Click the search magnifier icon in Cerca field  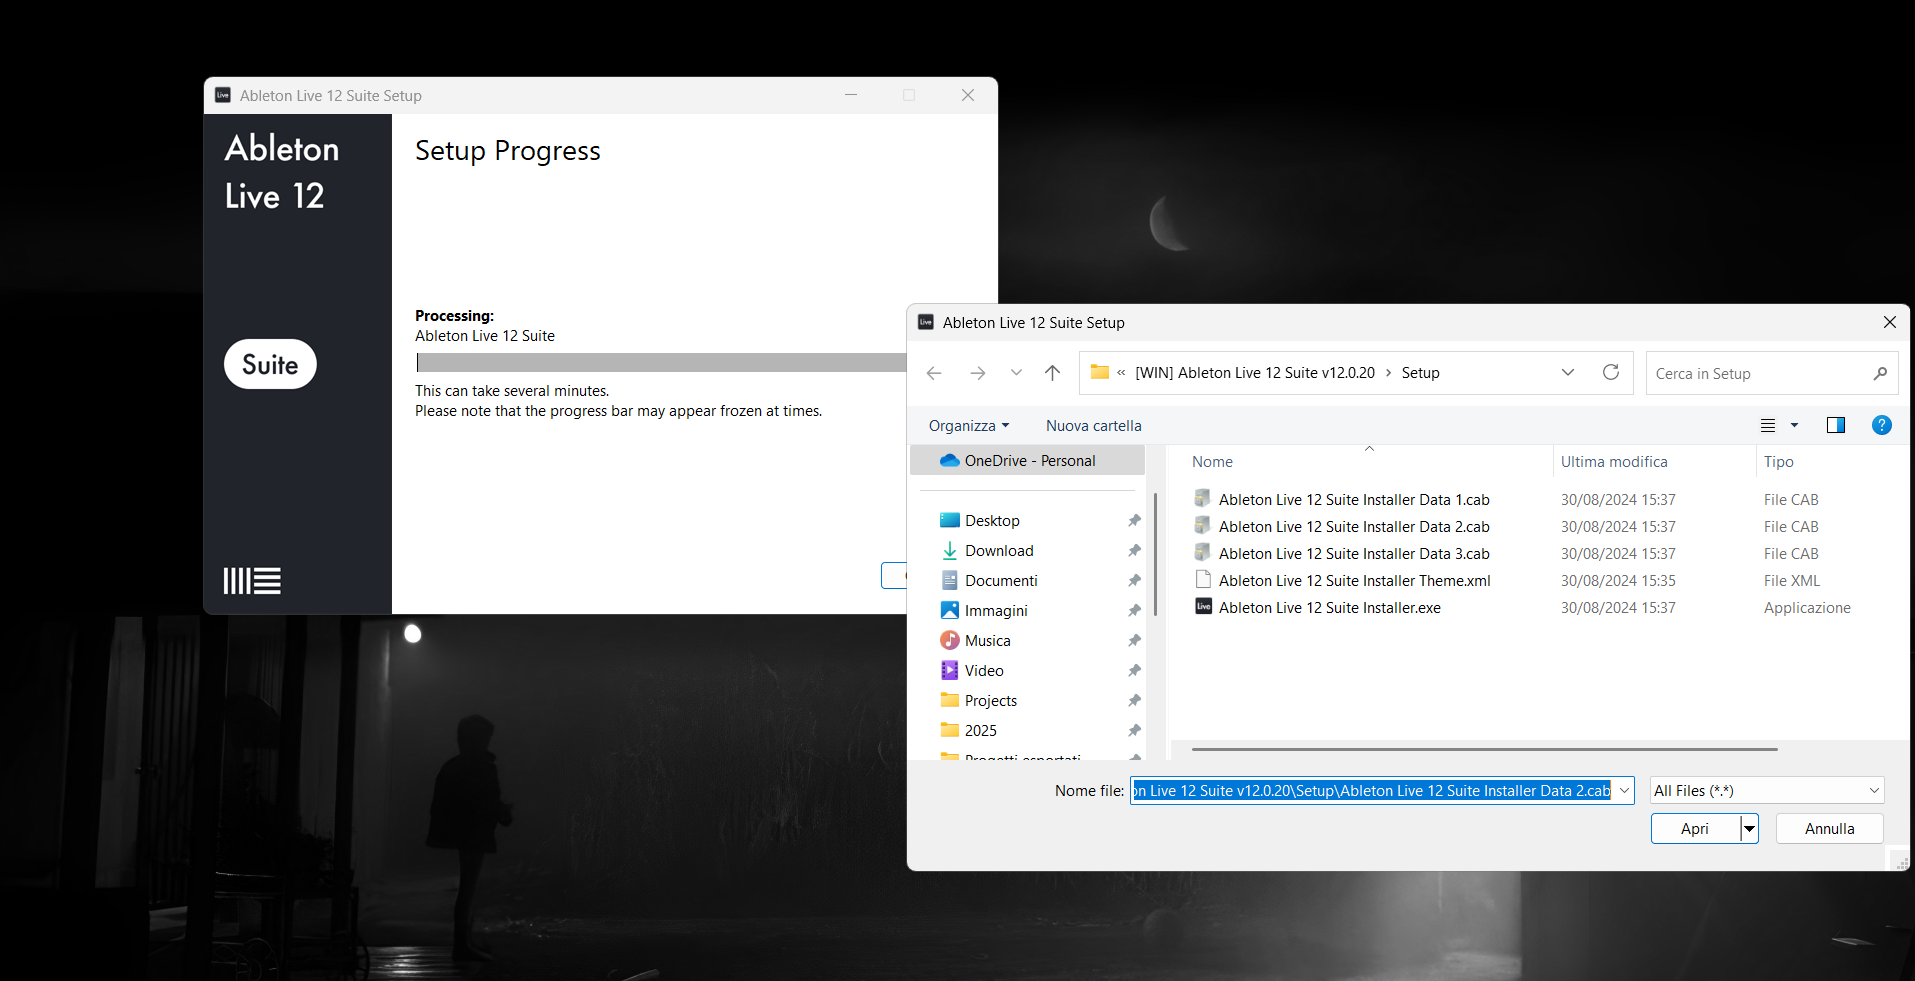(x=1880, y=373)
